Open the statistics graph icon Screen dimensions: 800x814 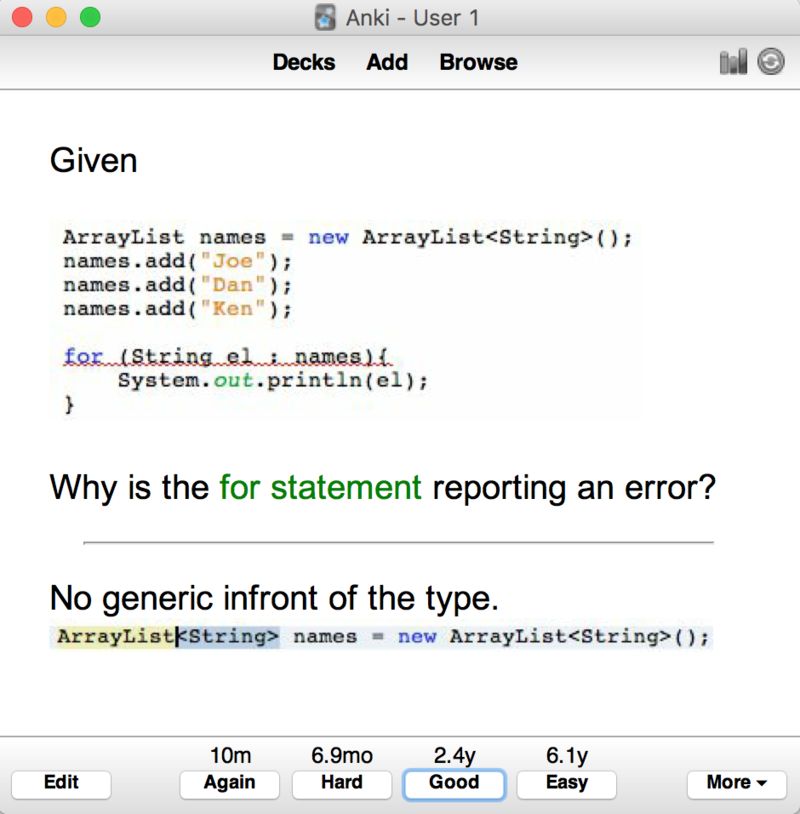tap(733, 62)
